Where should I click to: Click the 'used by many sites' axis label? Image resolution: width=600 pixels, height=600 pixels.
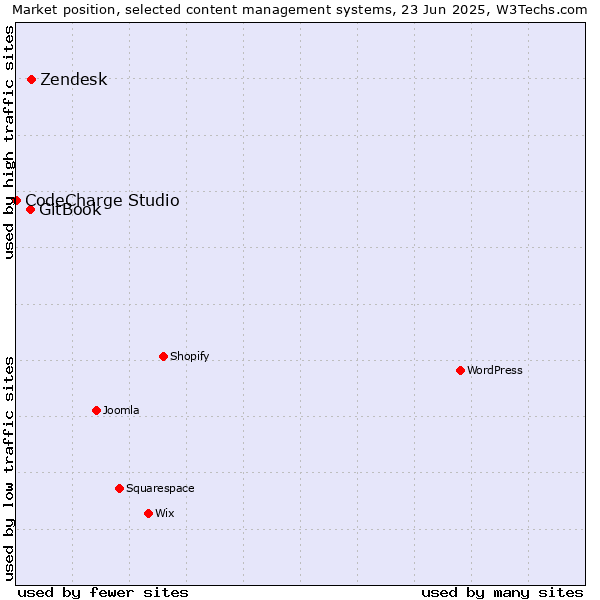pyautogui.click(x=502, y=593)
